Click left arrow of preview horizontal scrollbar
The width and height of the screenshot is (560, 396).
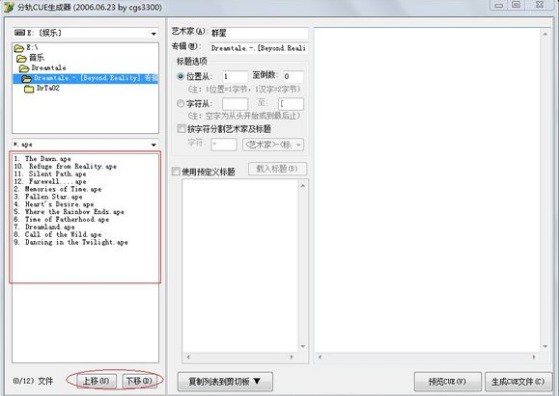(320, 357)
